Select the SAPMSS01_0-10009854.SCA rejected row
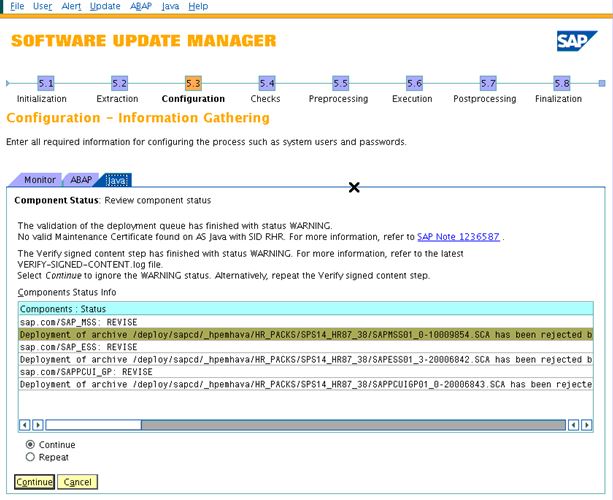 [306, 335]
